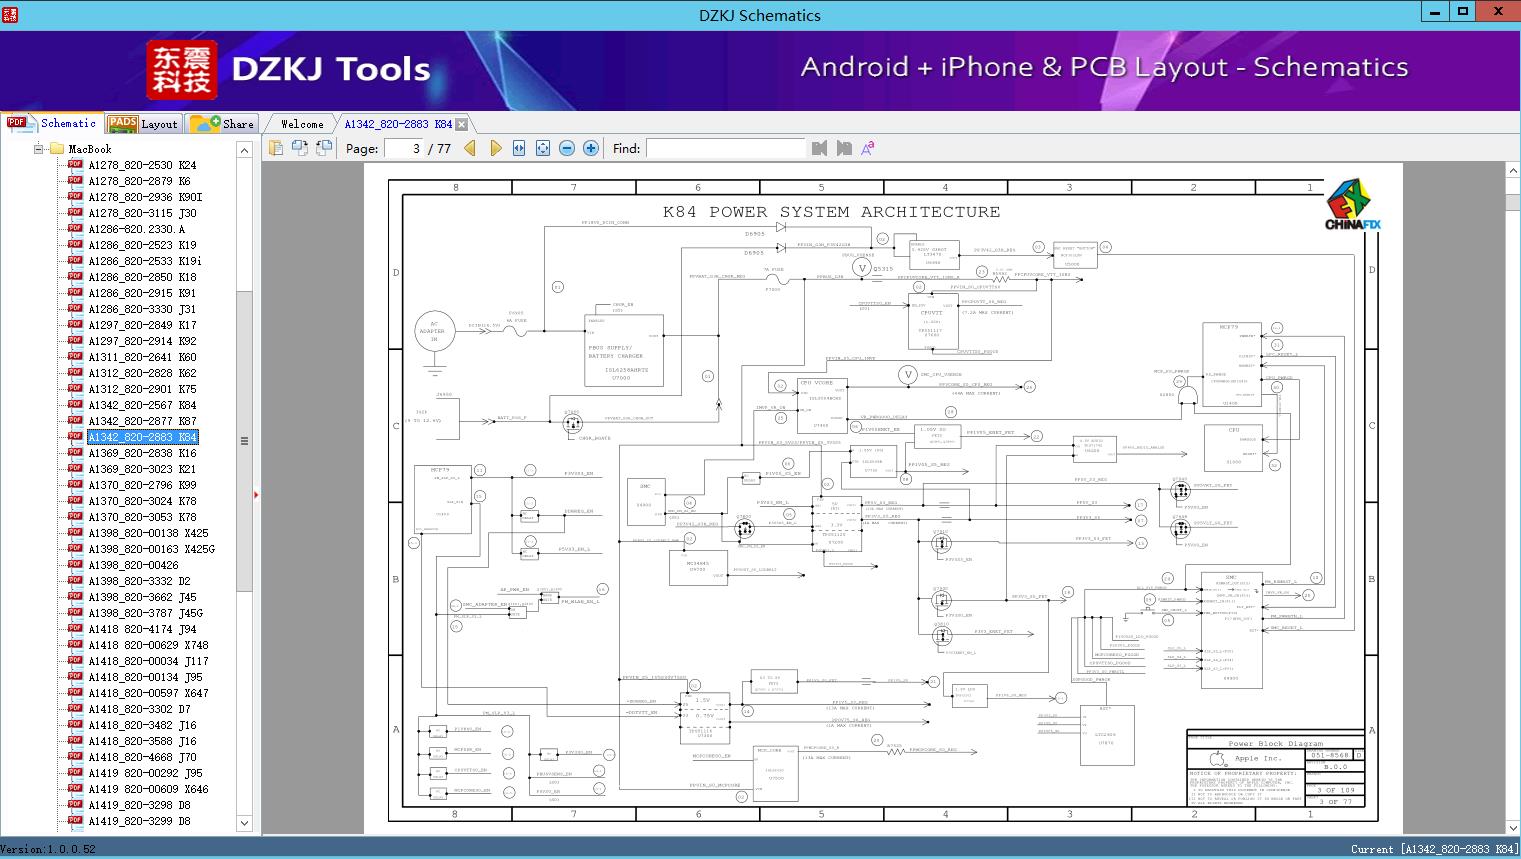The height and width of the screenshot is (859, 1521).
Task: Open A1278_820-2530 K24 schematic
Action: [x=142, y=165]
